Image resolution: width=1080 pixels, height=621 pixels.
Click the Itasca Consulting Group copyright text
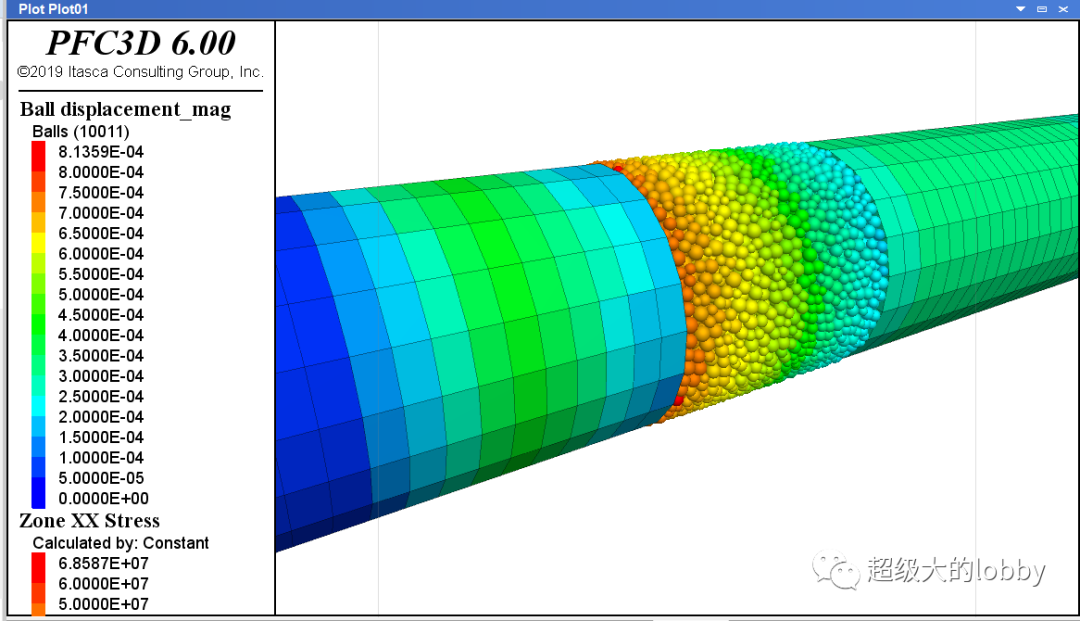tap(141, 72)
